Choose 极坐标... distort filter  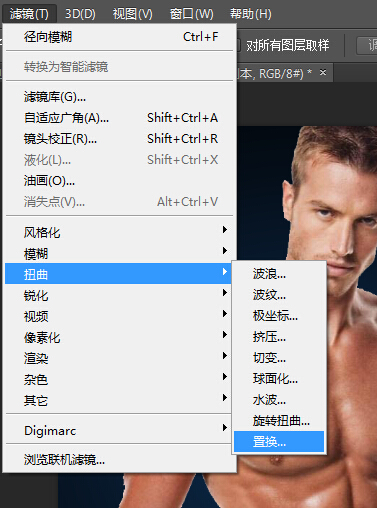279,316
